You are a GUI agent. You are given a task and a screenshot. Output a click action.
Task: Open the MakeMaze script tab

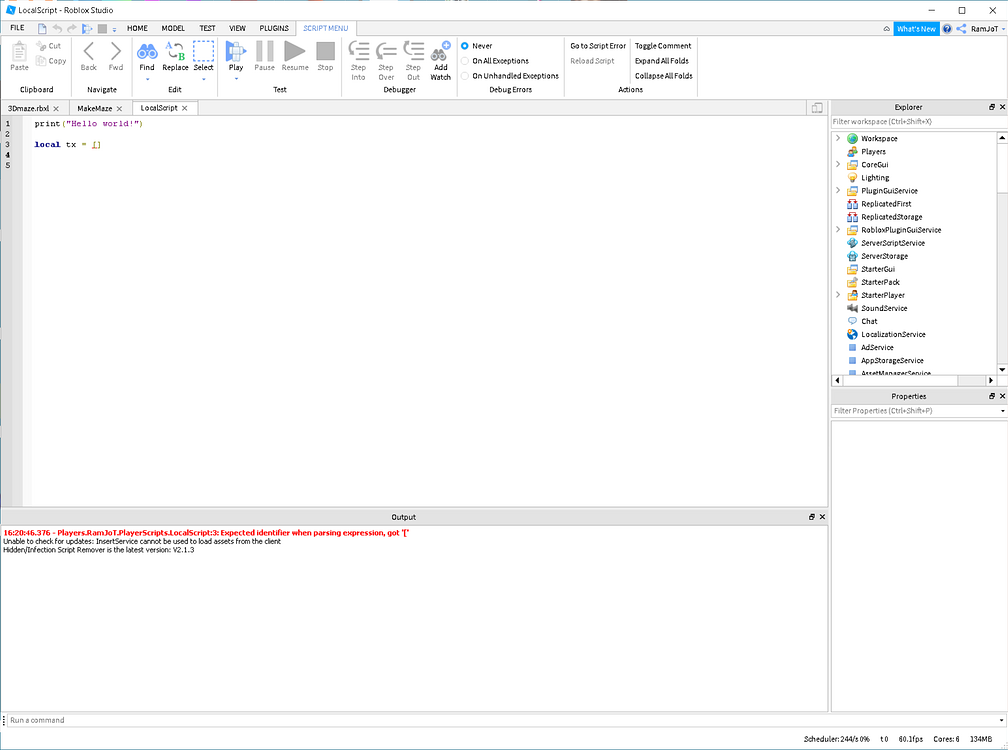click(x=94, y=108)
